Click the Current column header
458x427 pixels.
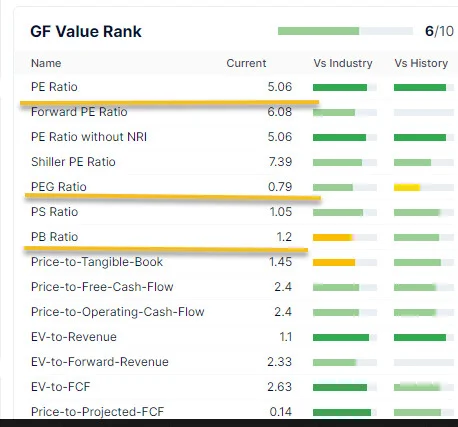[x=246, y=63]
